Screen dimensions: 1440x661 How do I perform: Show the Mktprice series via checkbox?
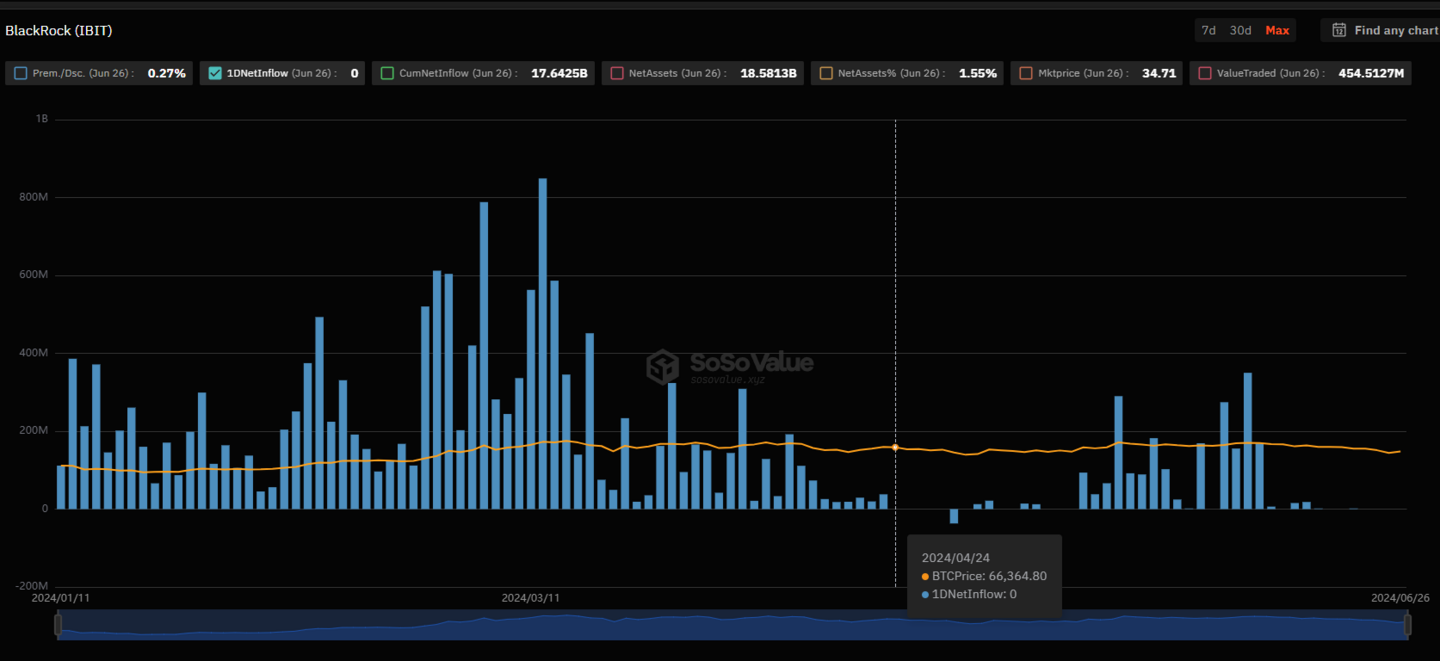(1026, 73)
